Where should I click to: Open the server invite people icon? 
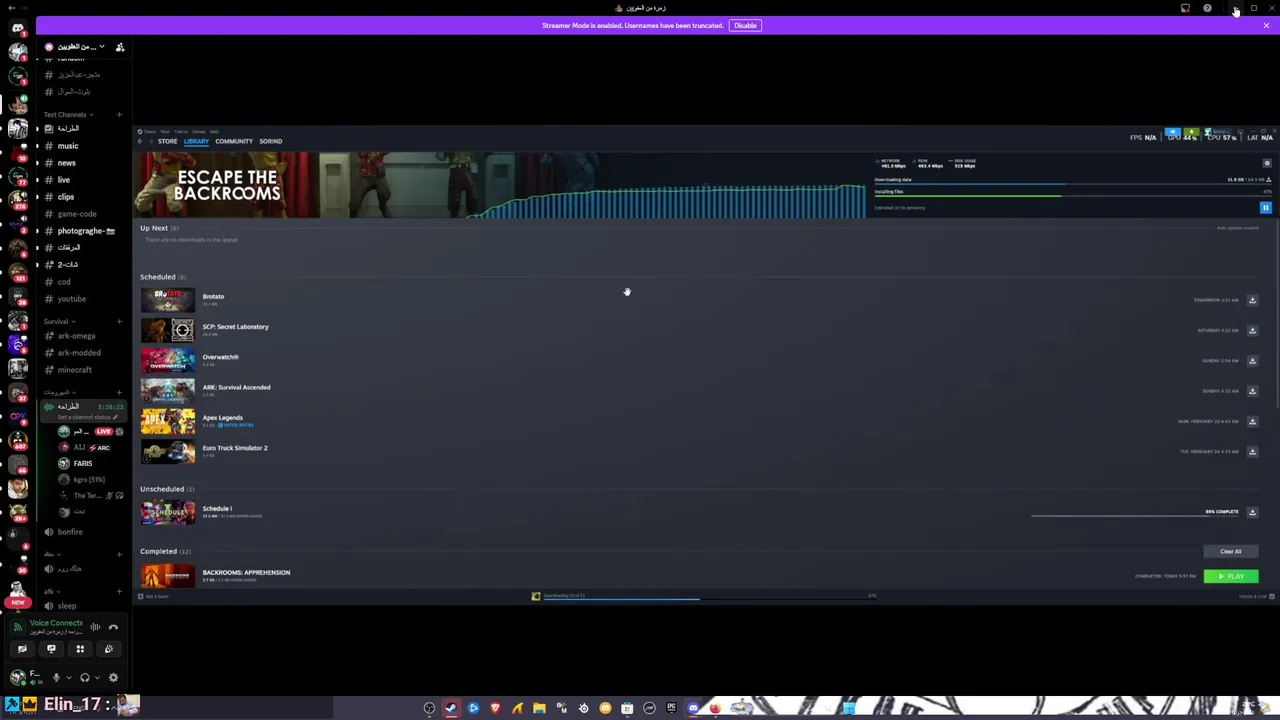[120, 47]
